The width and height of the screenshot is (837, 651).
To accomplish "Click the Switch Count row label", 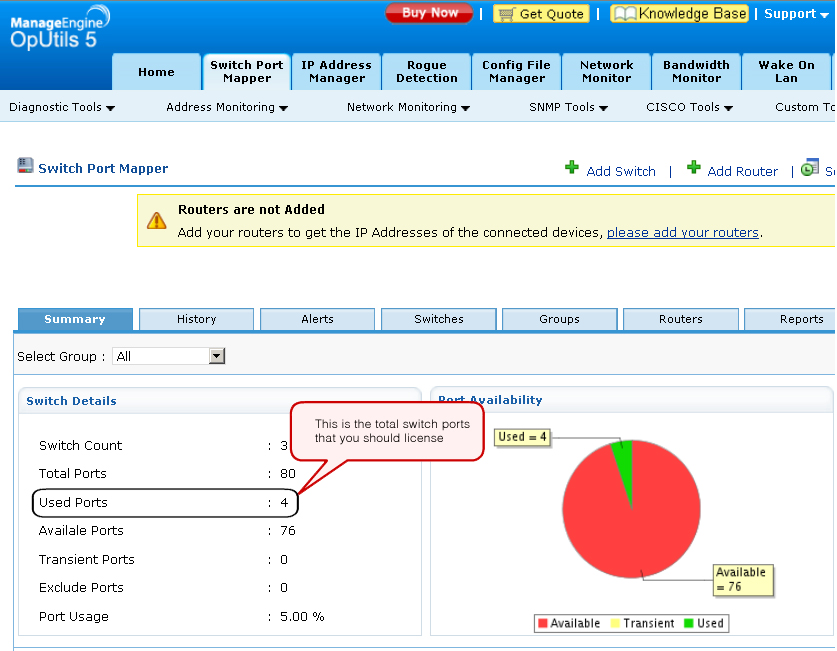I will [x=81, y=446].
